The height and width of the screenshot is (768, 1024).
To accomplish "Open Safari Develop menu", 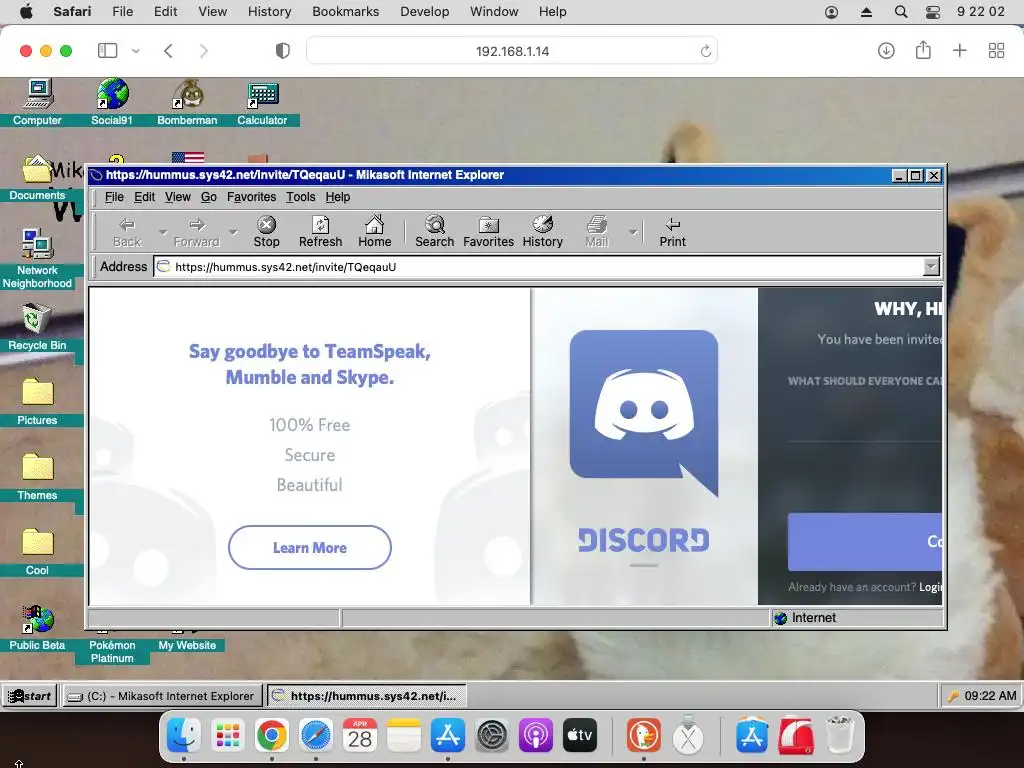I will click(424, 12).
